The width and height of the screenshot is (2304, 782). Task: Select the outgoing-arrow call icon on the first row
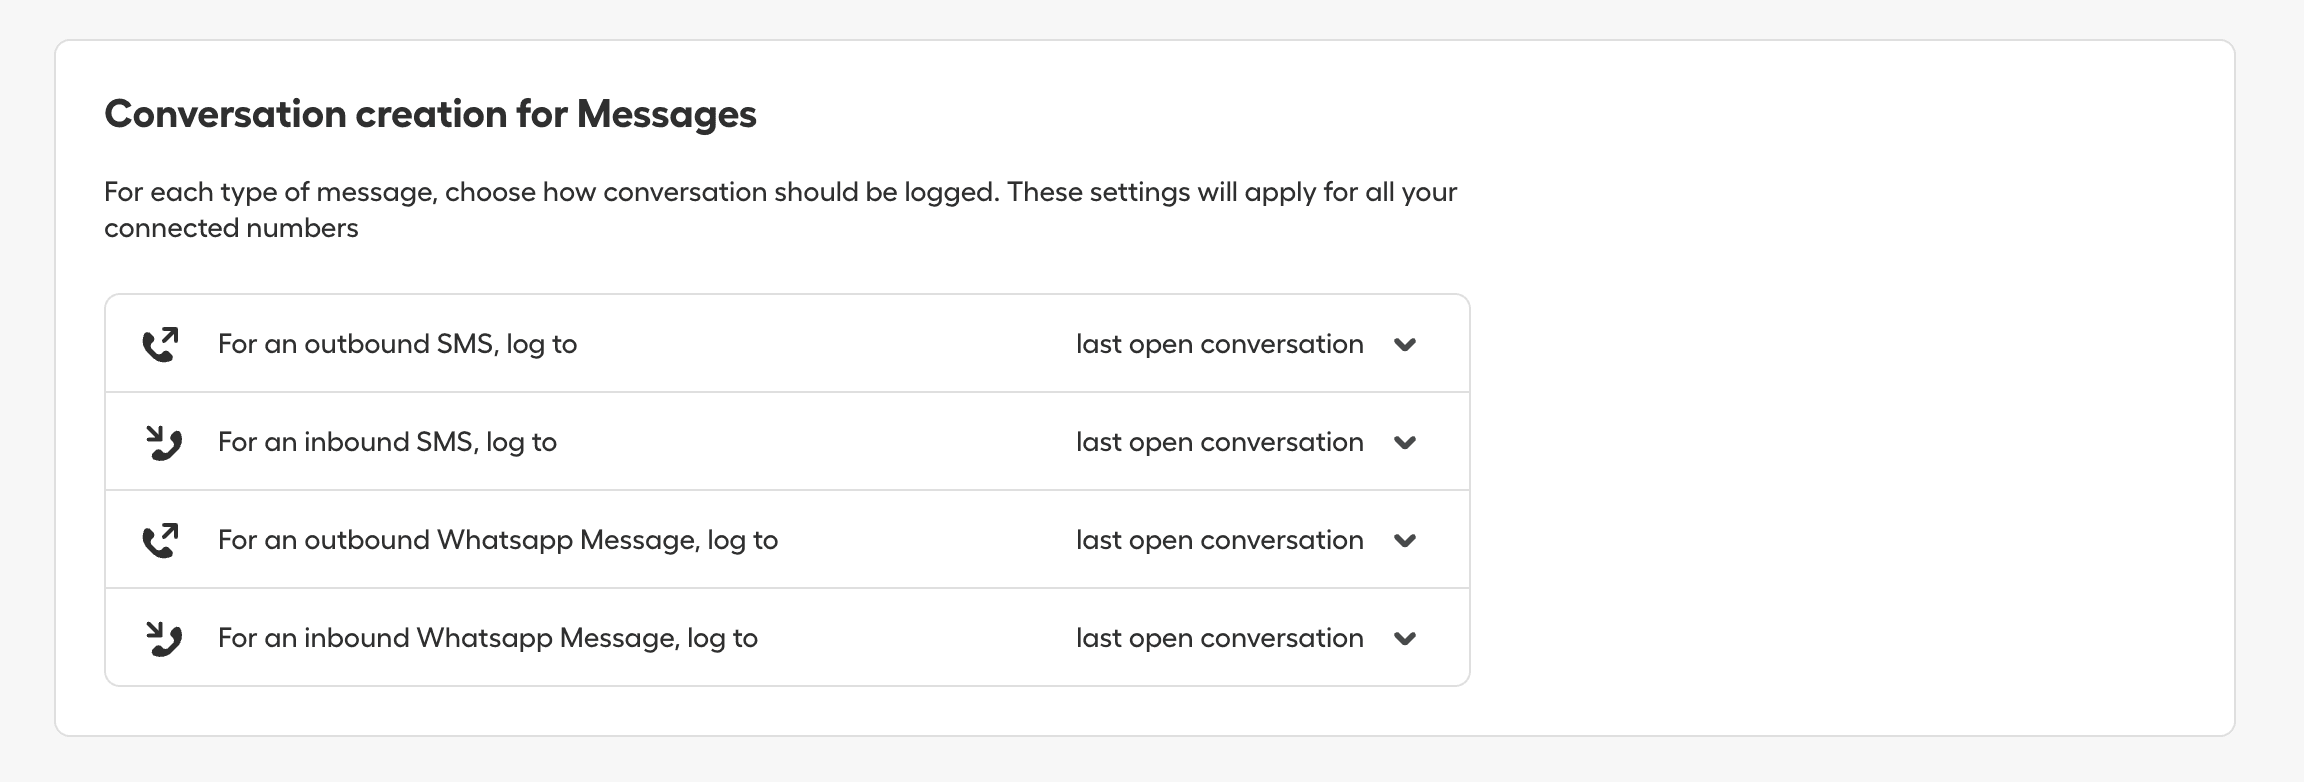[163, 342]
